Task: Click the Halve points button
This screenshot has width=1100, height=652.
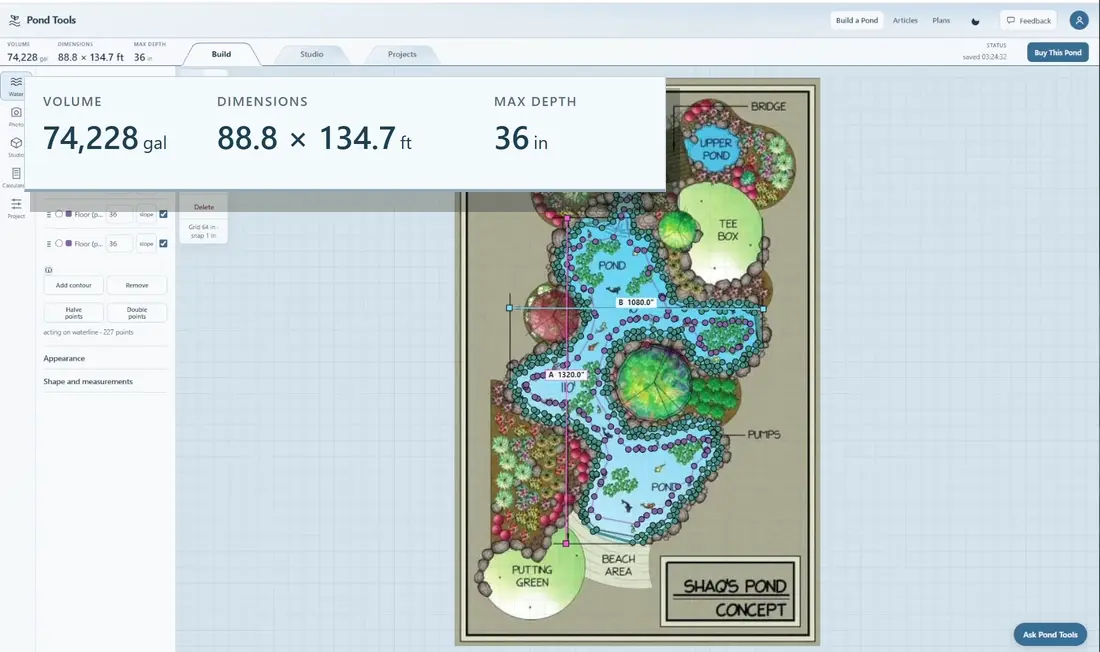Action: coord(74,312)
